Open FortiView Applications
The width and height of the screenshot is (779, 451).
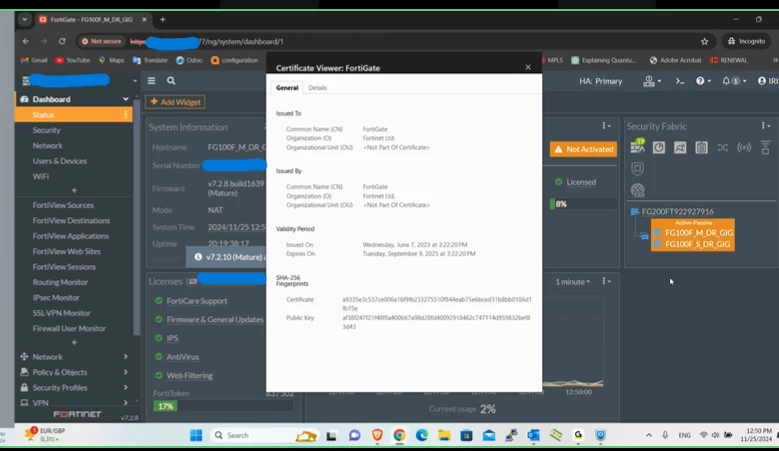[71, 236]
